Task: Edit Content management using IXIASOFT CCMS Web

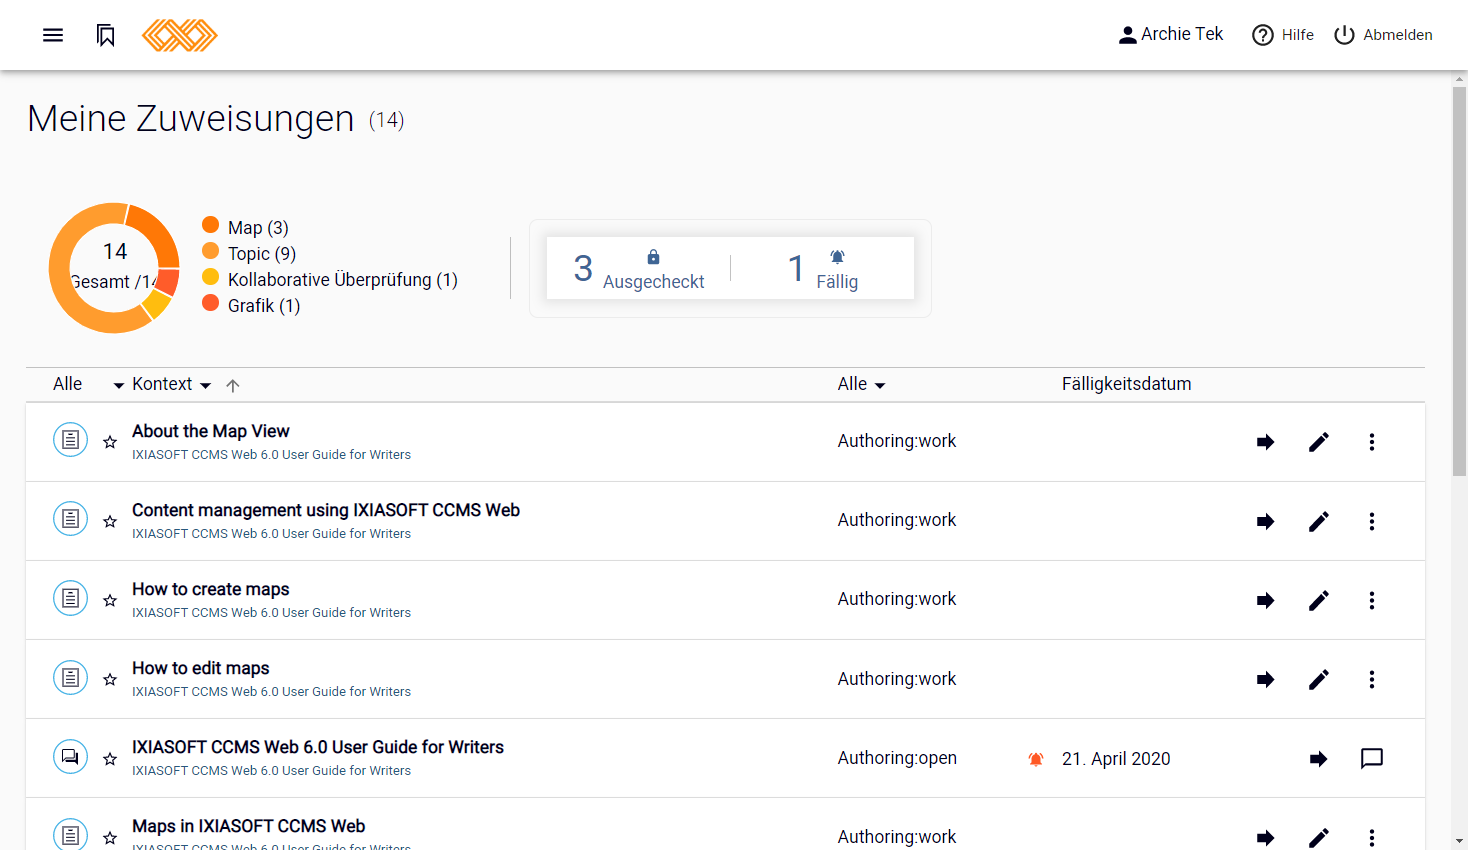Action: [1319, 521]
